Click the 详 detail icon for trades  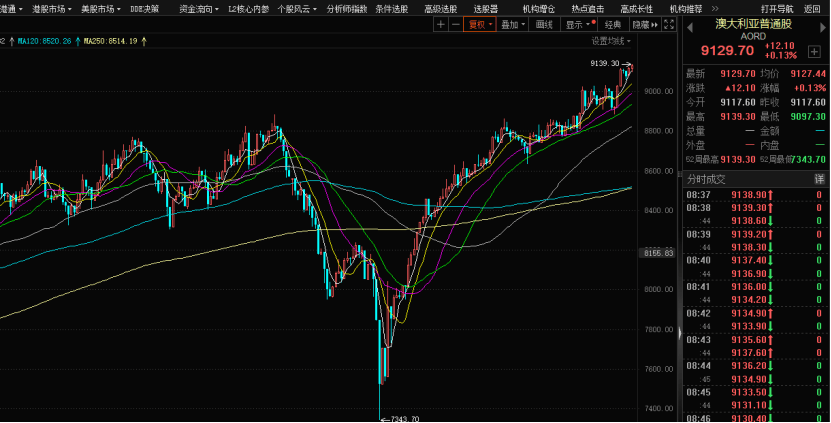(819, 178)
